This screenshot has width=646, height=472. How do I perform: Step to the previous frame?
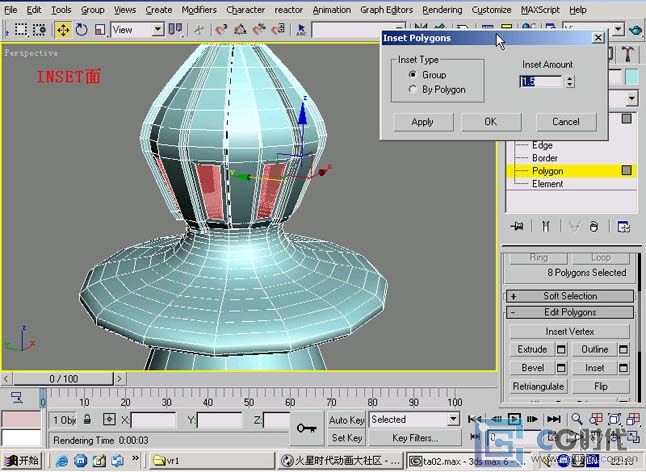click(496, 419)
